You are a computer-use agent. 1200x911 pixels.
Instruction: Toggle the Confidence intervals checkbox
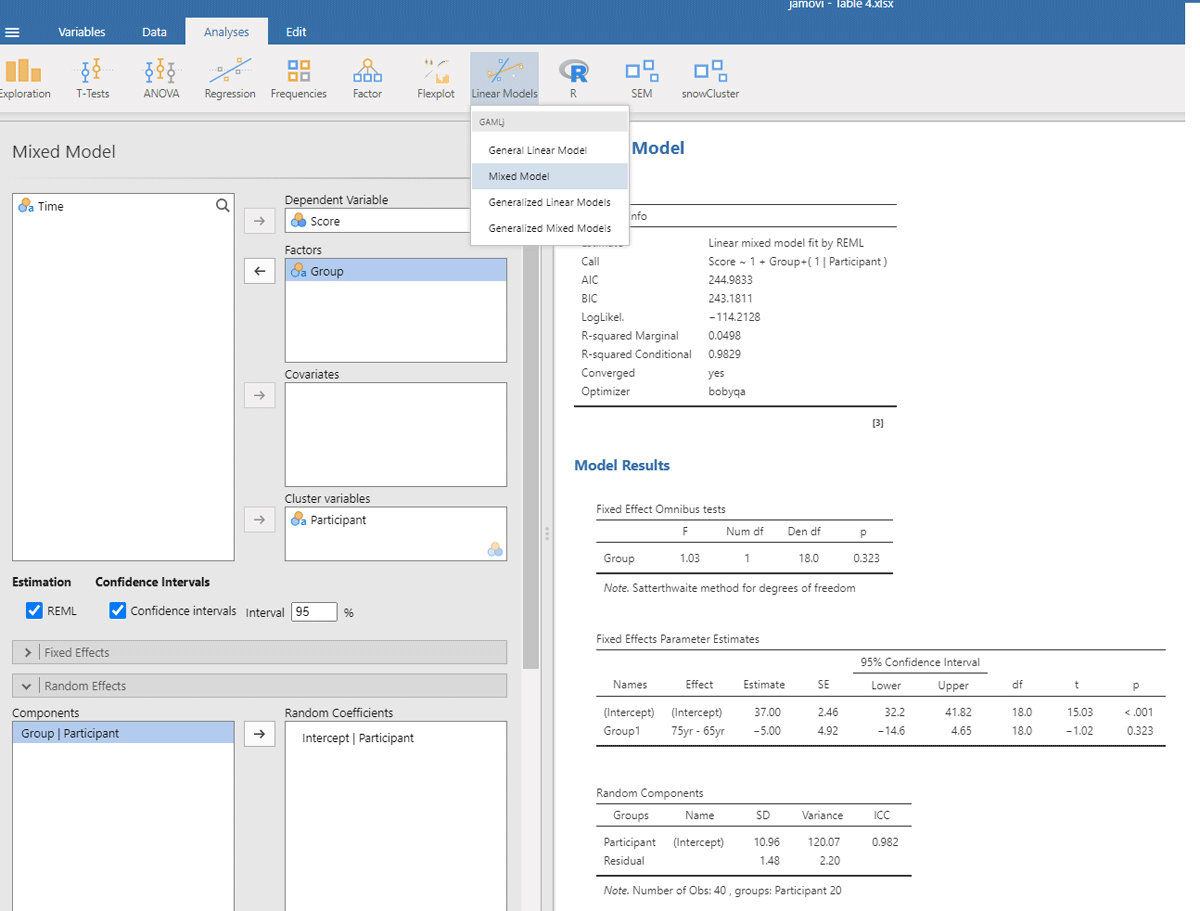[118, 611]
